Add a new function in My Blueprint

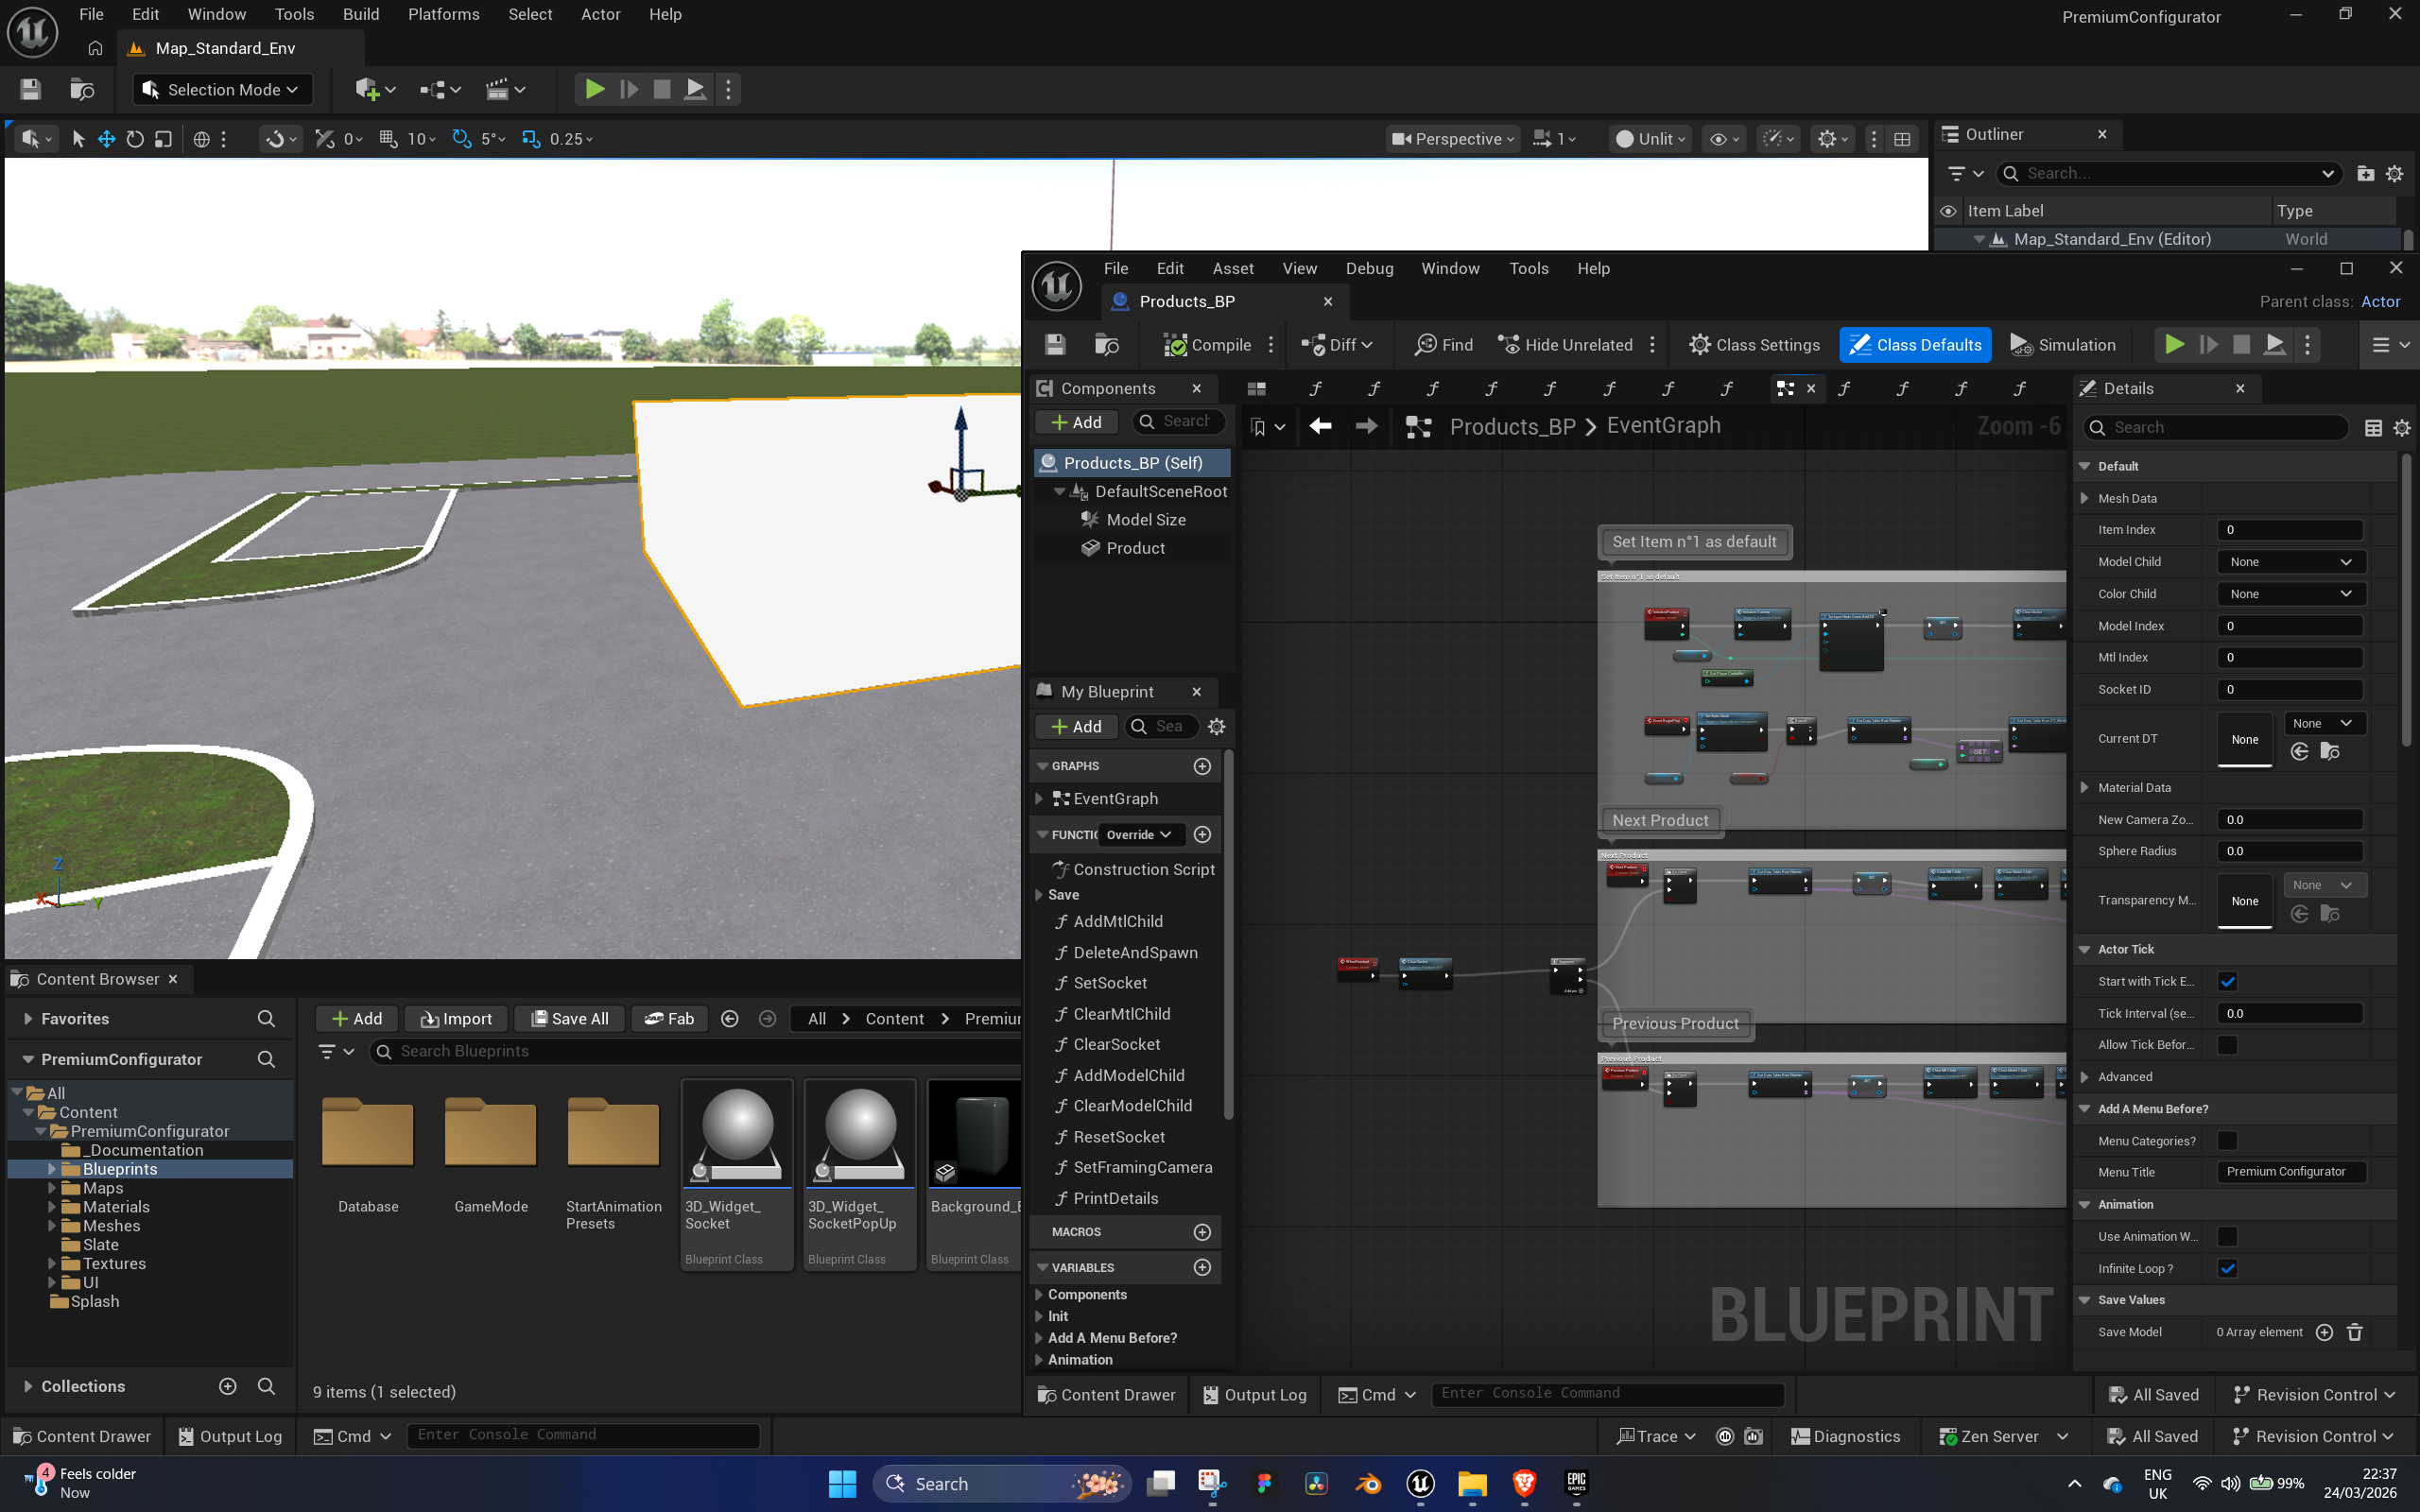point(1202,834)
